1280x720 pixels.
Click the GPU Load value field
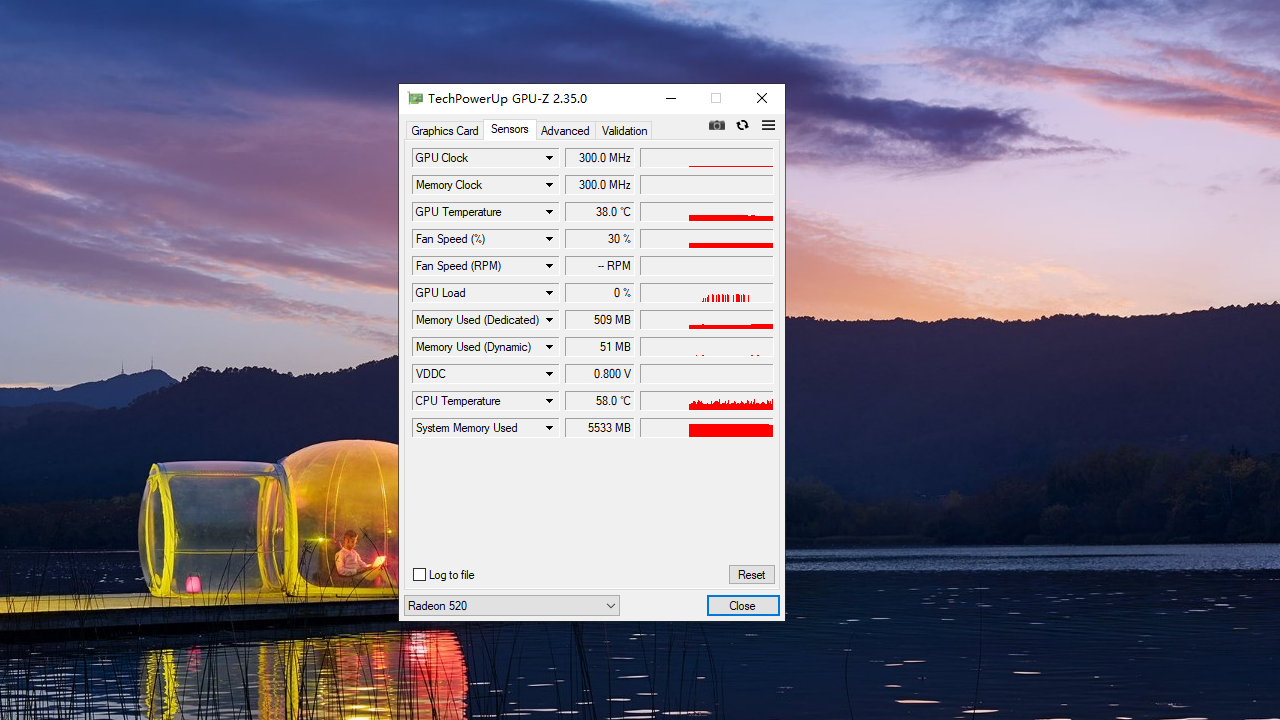pyautogui.click(x=599, y=292)
